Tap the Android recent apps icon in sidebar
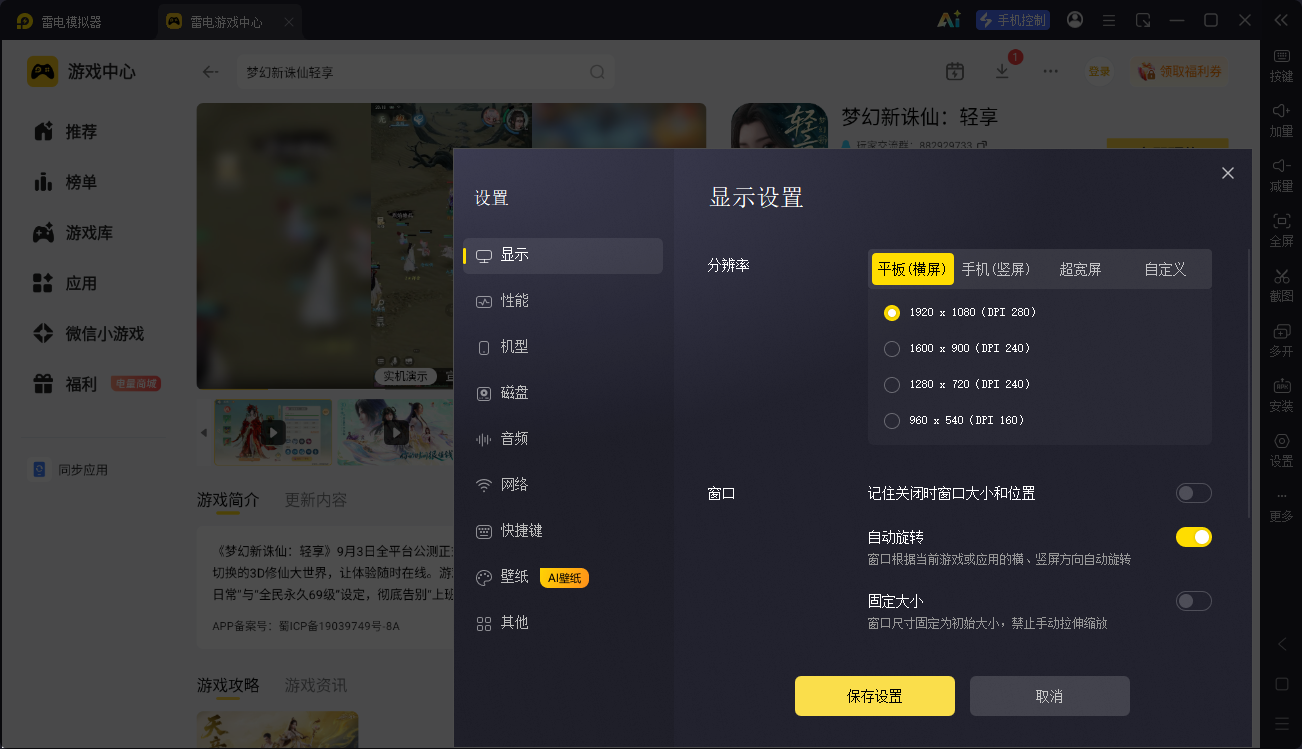Viewport: 1302px width, 749px height. (1281, 723)
